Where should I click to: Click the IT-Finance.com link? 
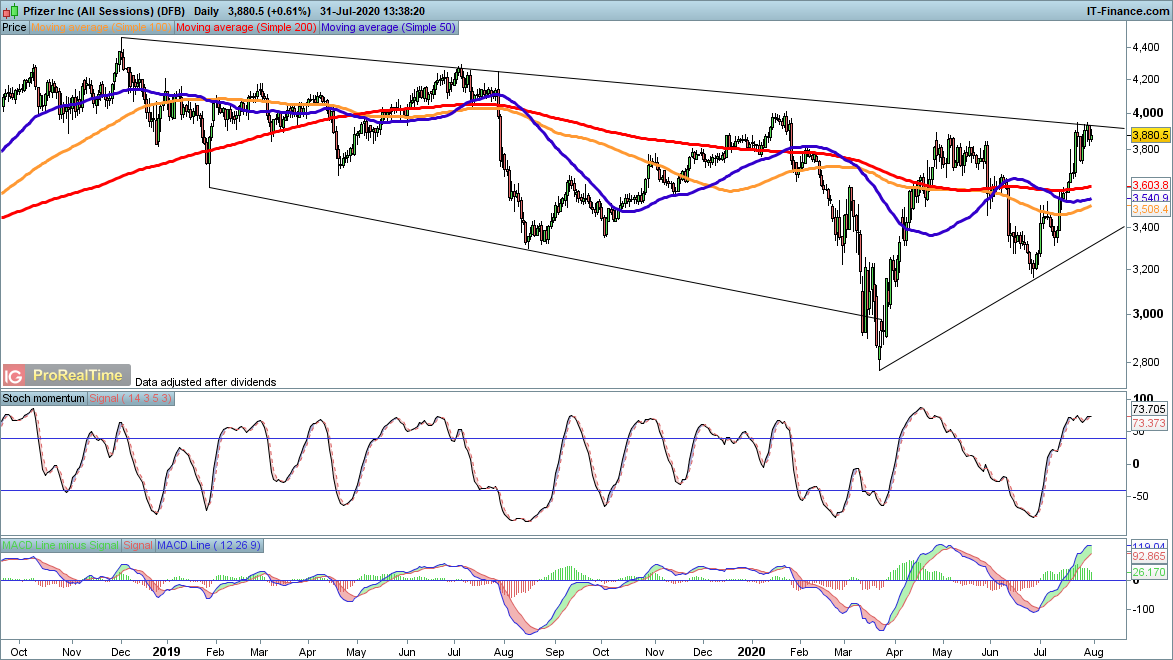click(1126, 9)
